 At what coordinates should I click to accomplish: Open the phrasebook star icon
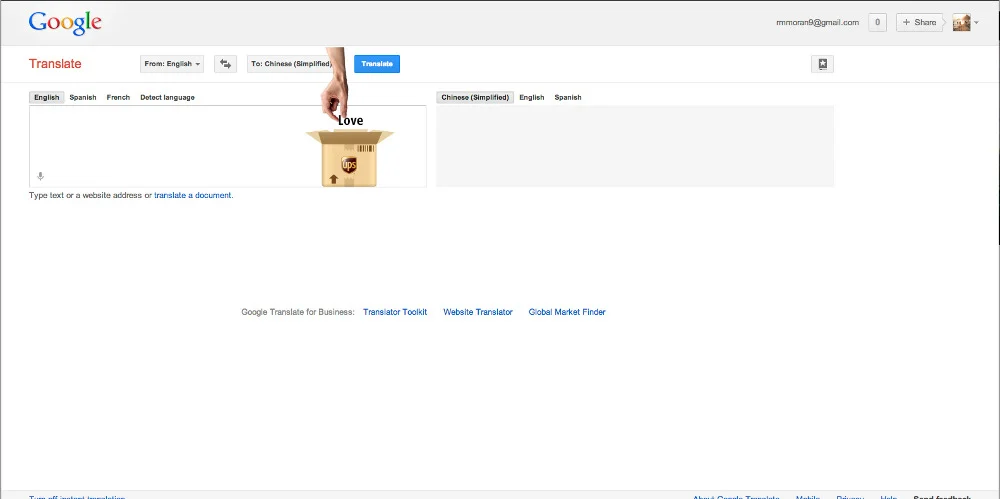click(x=822, y=64)
